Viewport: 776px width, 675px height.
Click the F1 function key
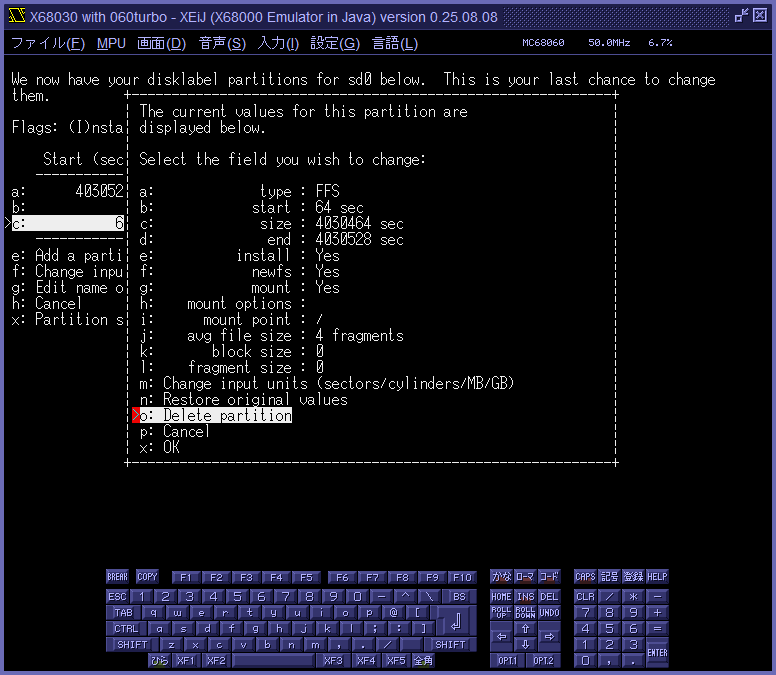coord(186,578)
